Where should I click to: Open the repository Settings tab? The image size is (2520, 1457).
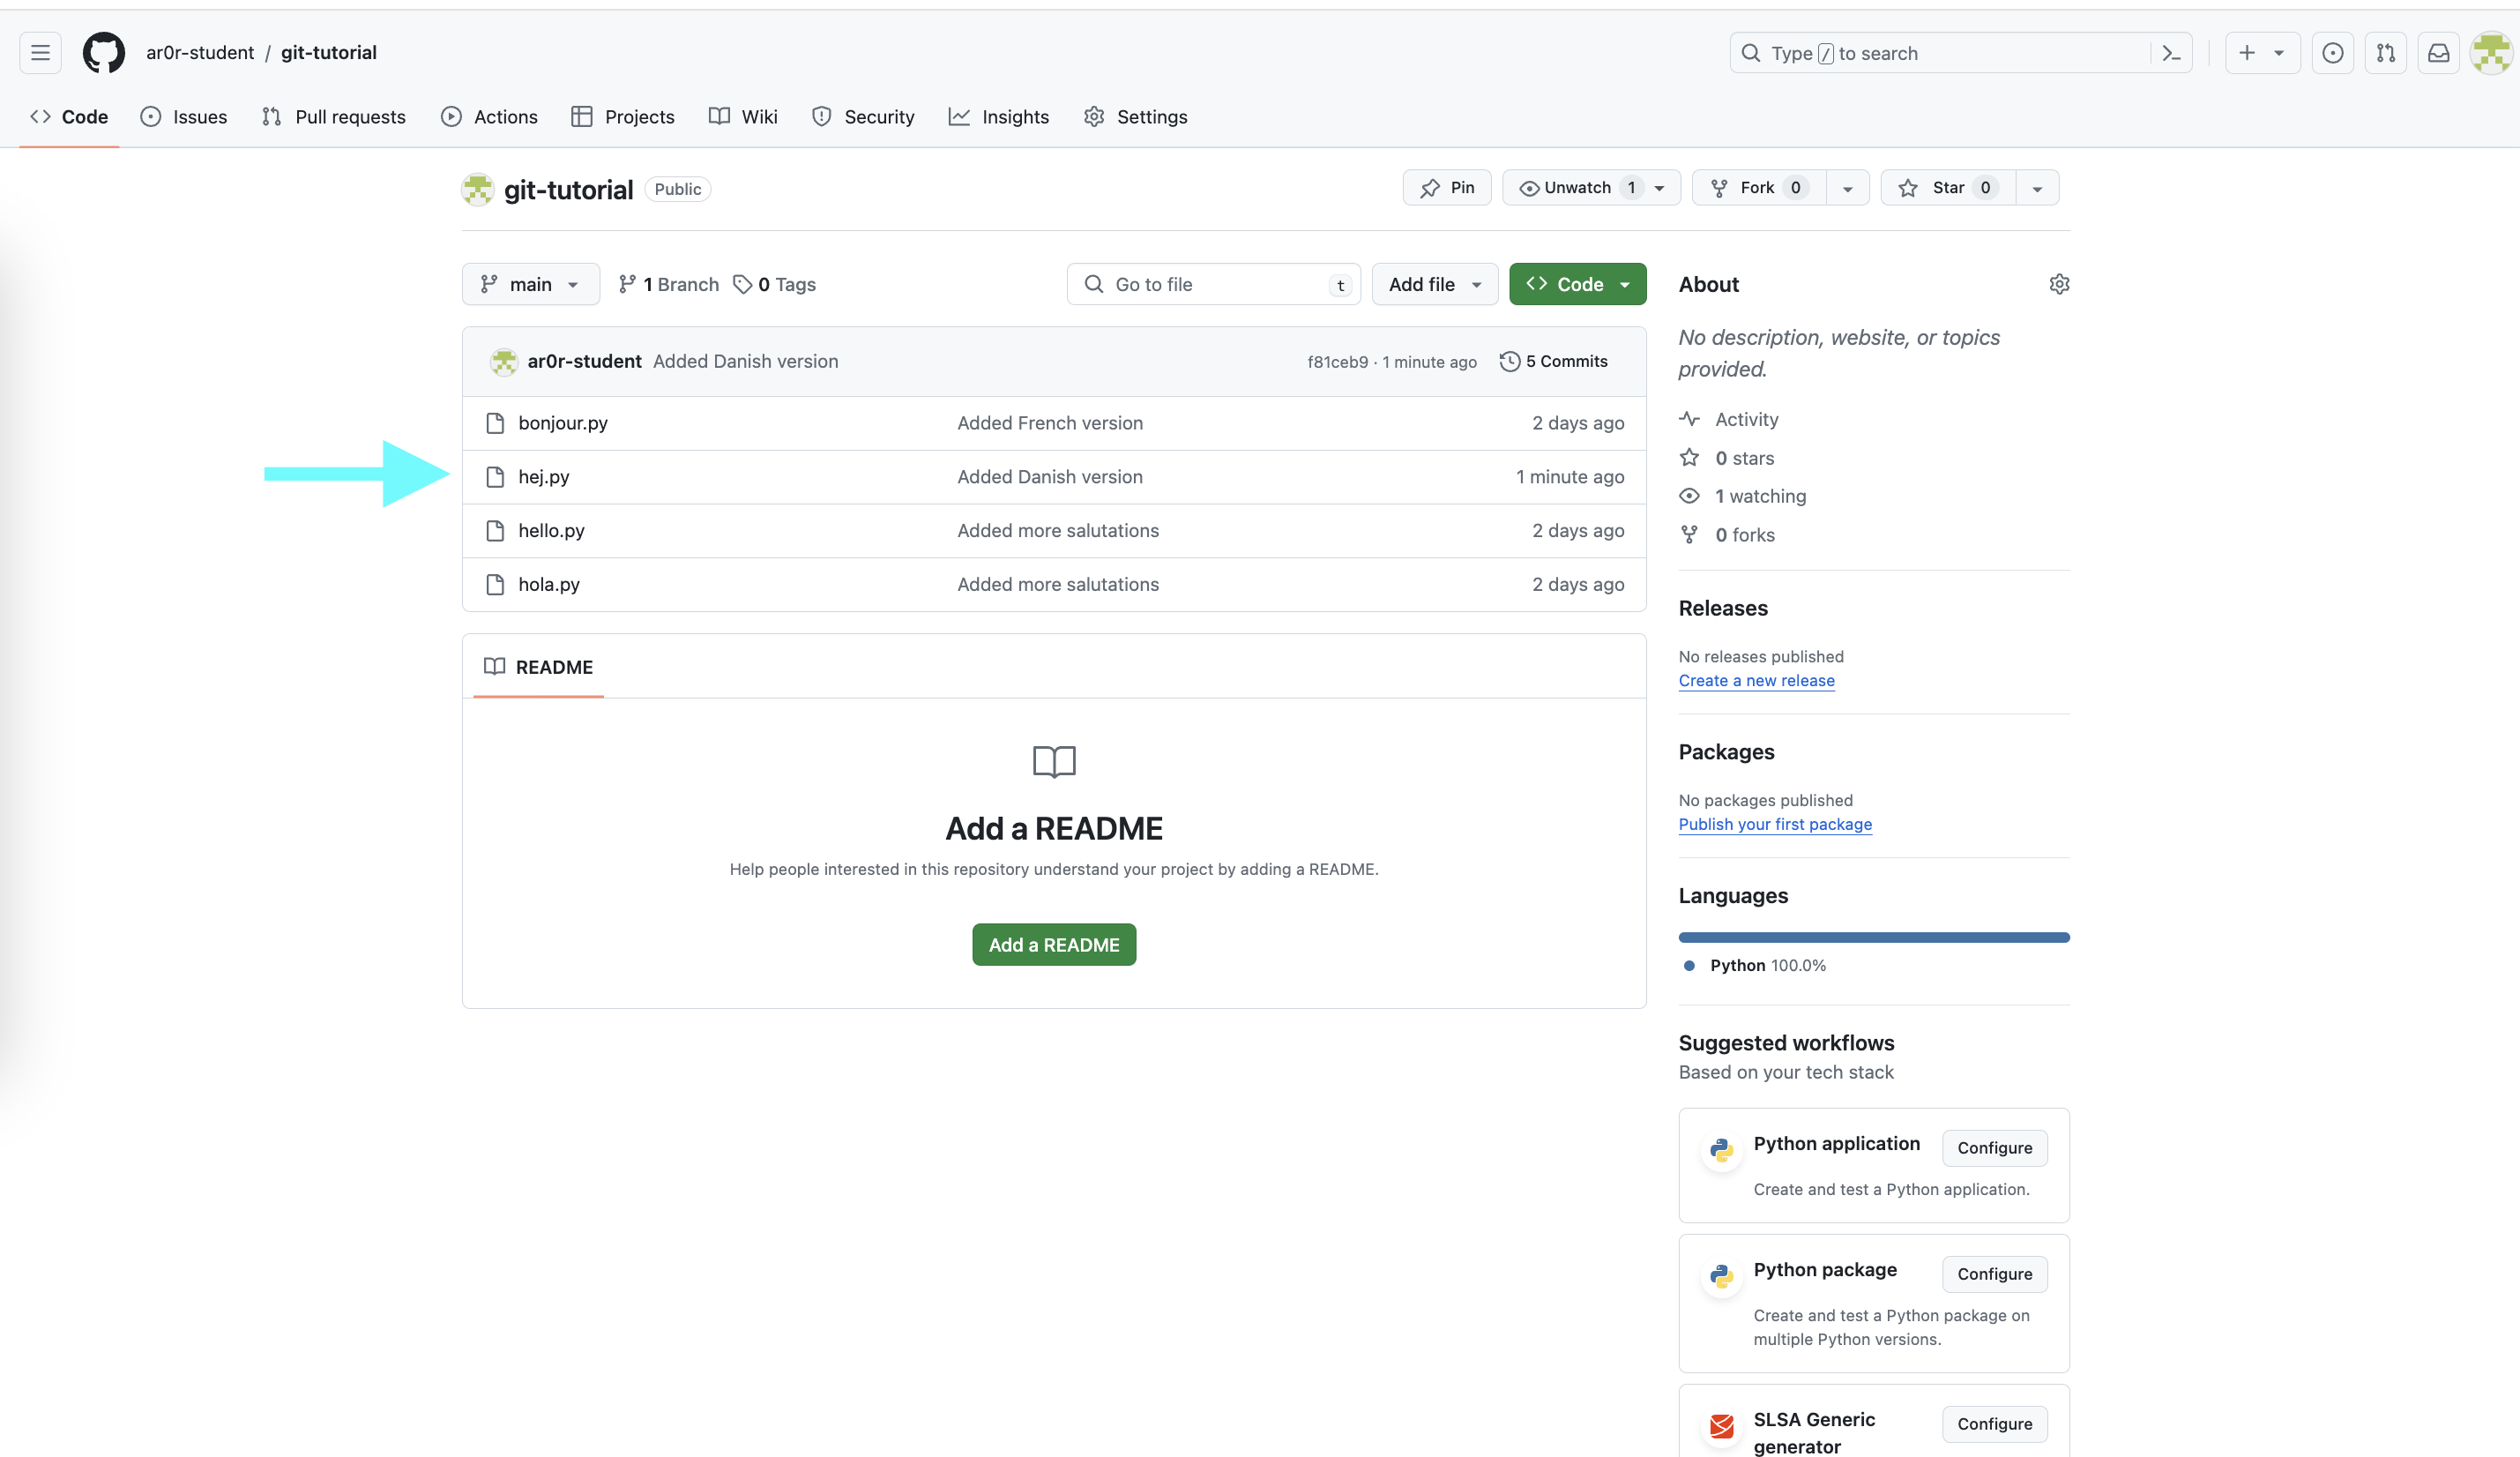[x=1136, y=117]
